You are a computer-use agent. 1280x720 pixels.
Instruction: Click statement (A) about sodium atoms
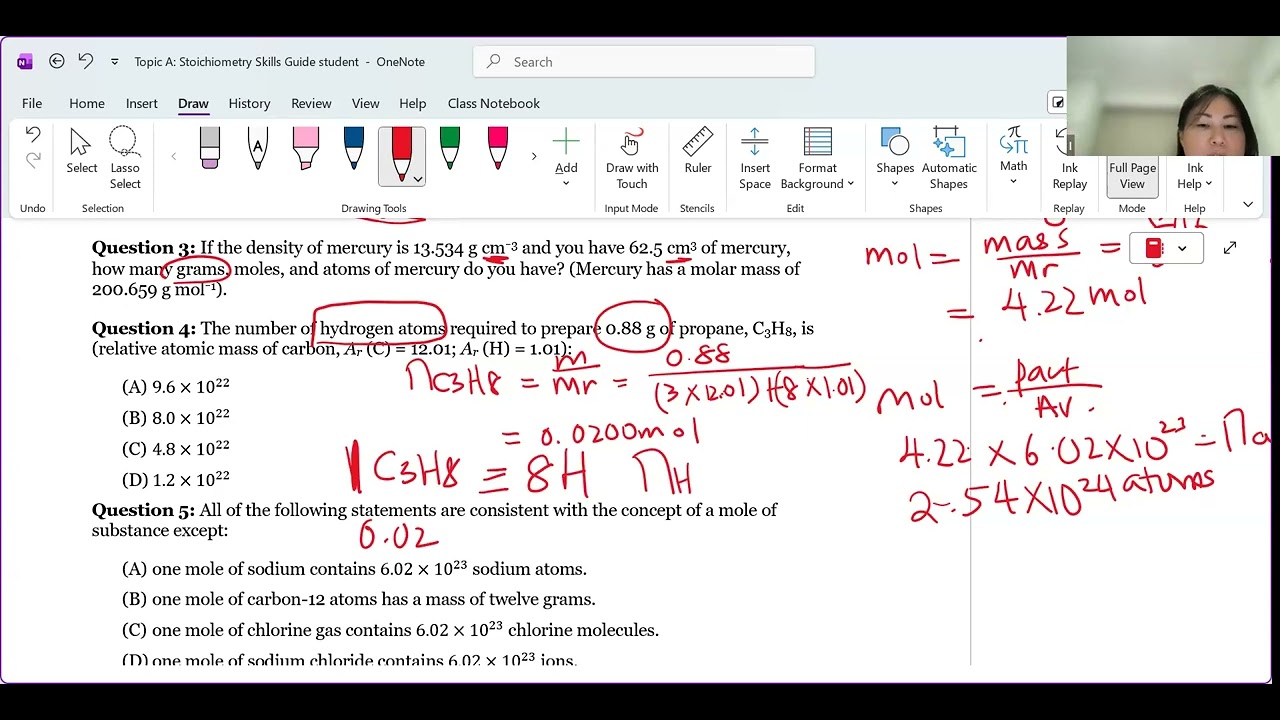354,569
